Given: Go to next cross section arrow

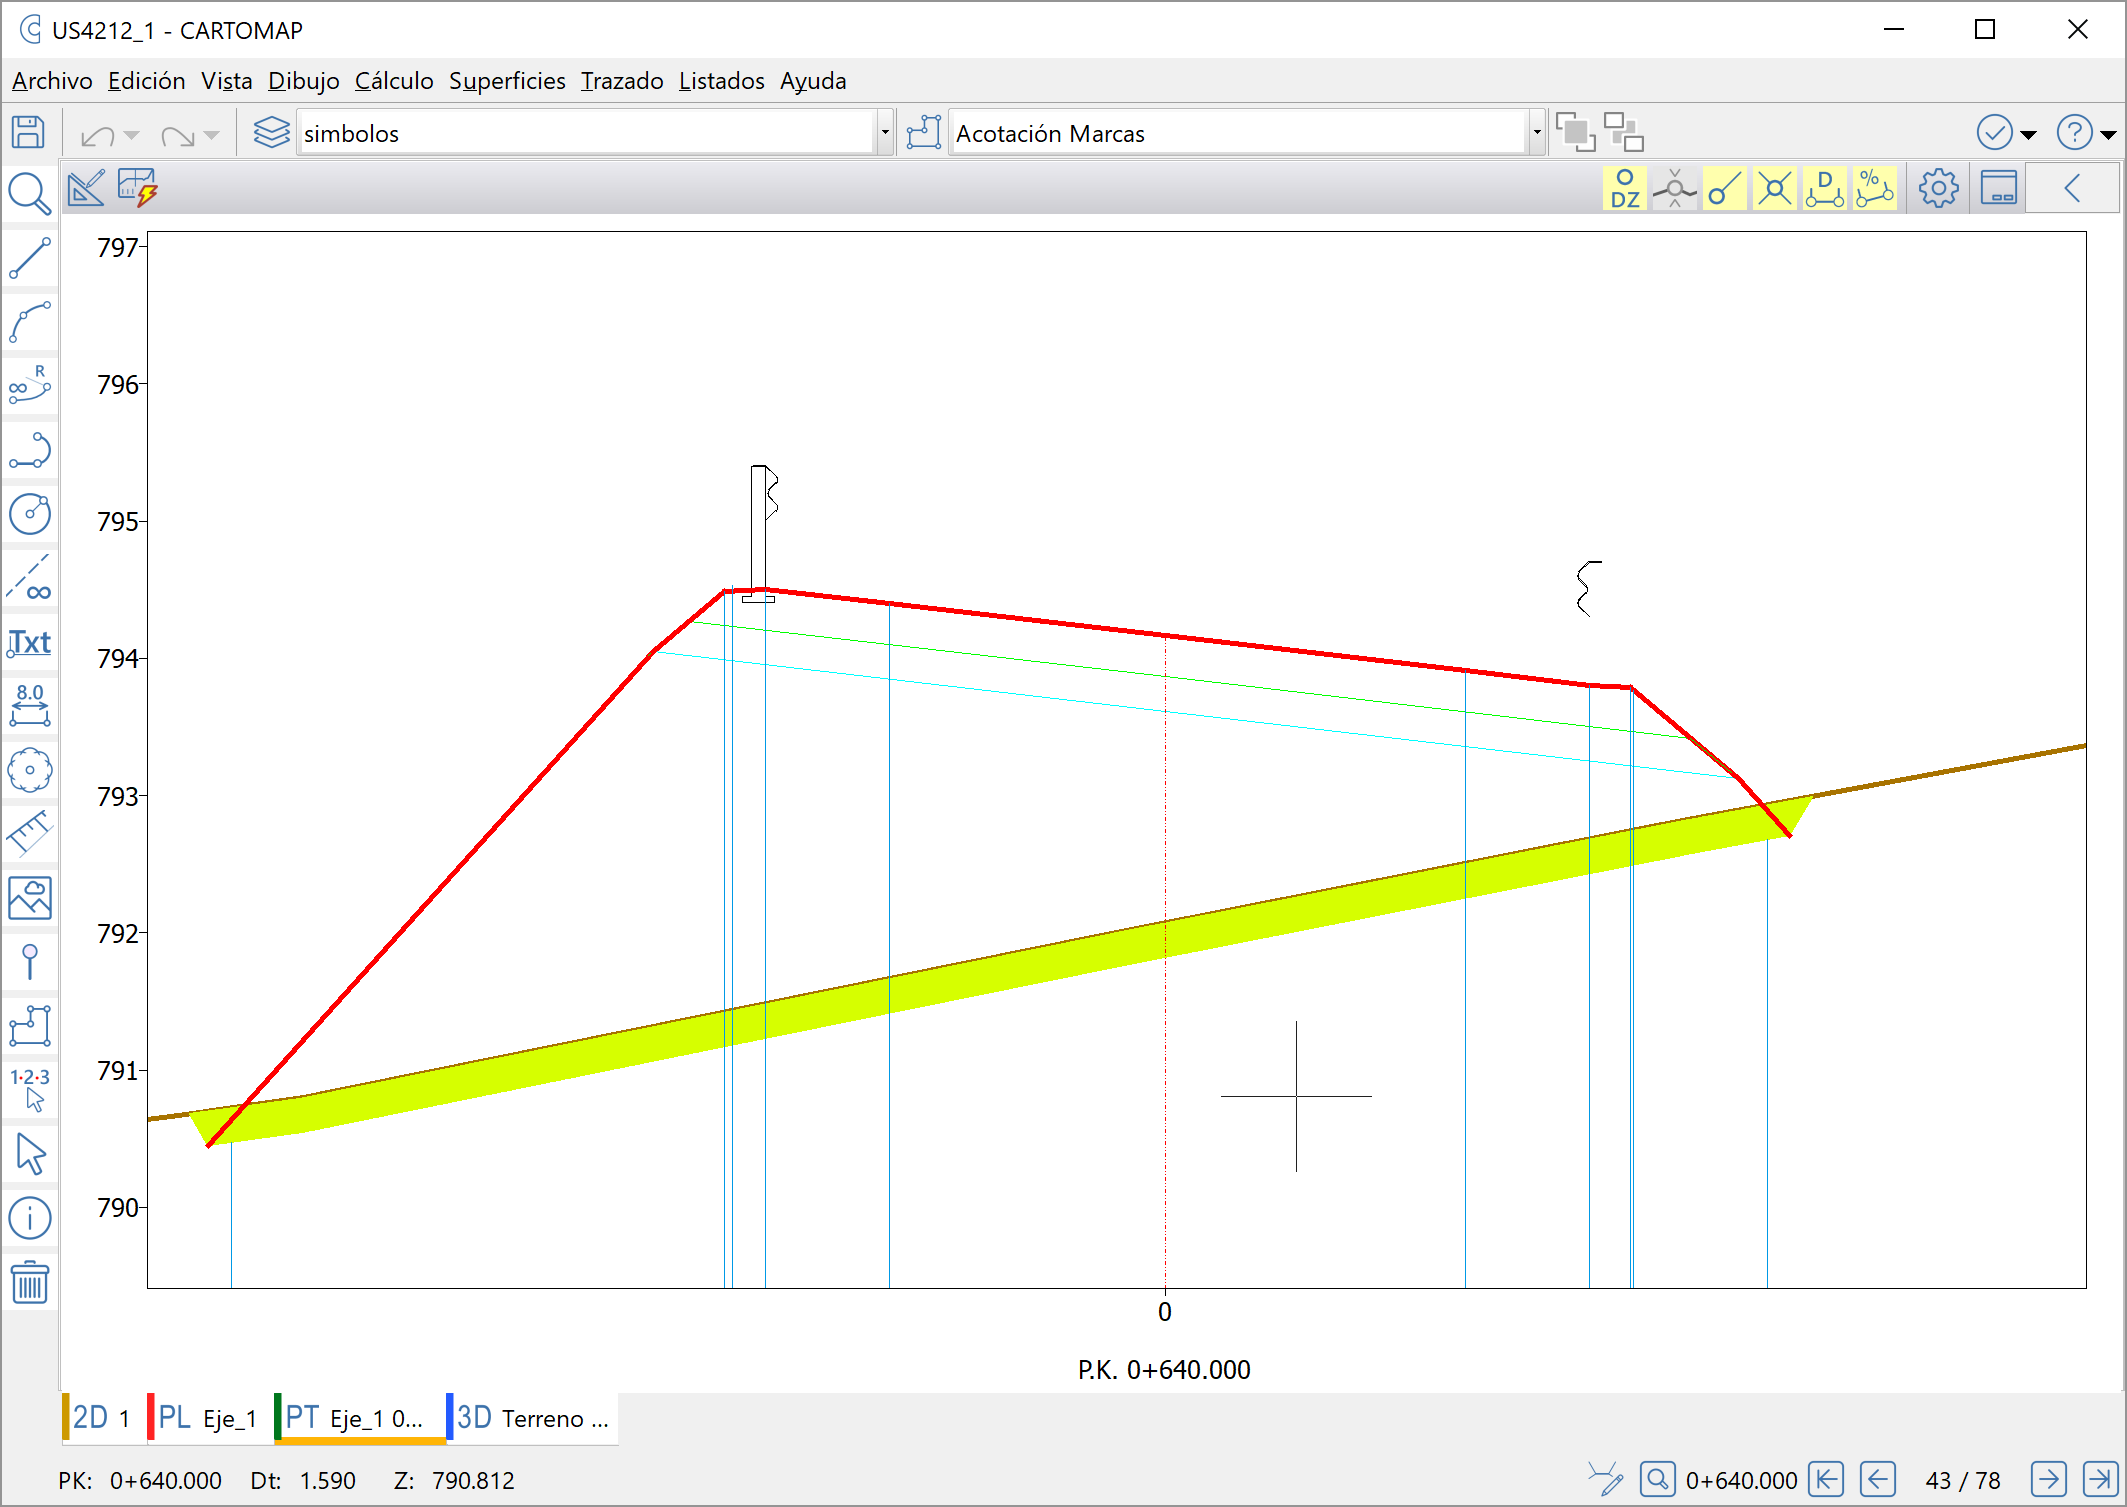Looking at the screenshot, I should [2048, 1479].
